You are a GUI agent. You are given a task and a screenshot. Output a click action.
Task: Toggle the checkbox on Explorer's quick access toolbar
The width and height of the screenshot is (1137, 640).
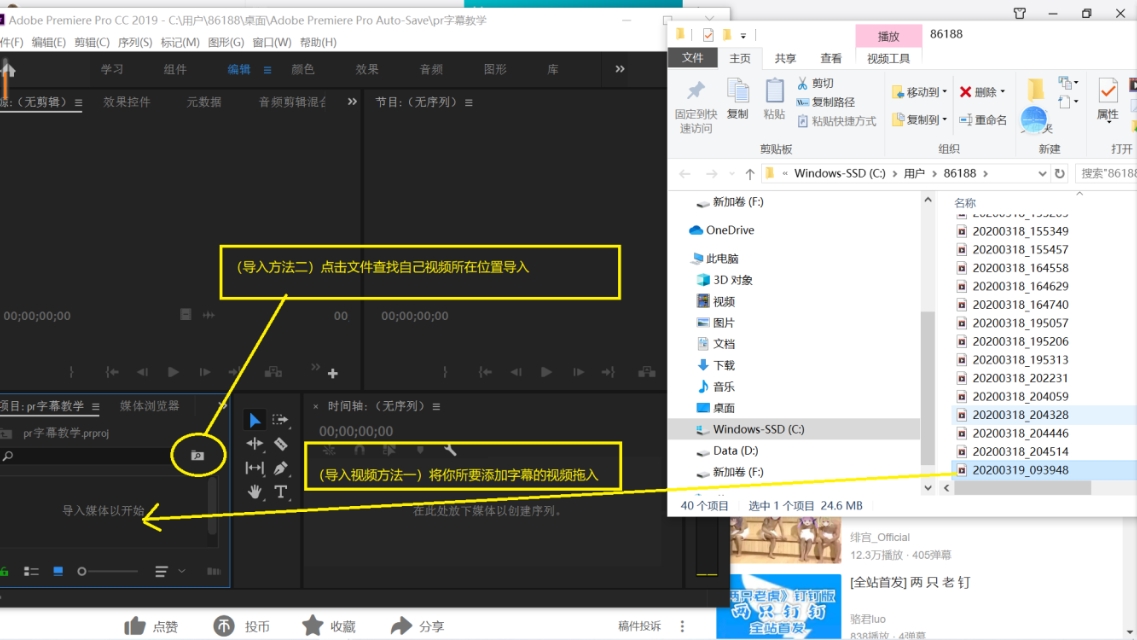tap(710, 33)
